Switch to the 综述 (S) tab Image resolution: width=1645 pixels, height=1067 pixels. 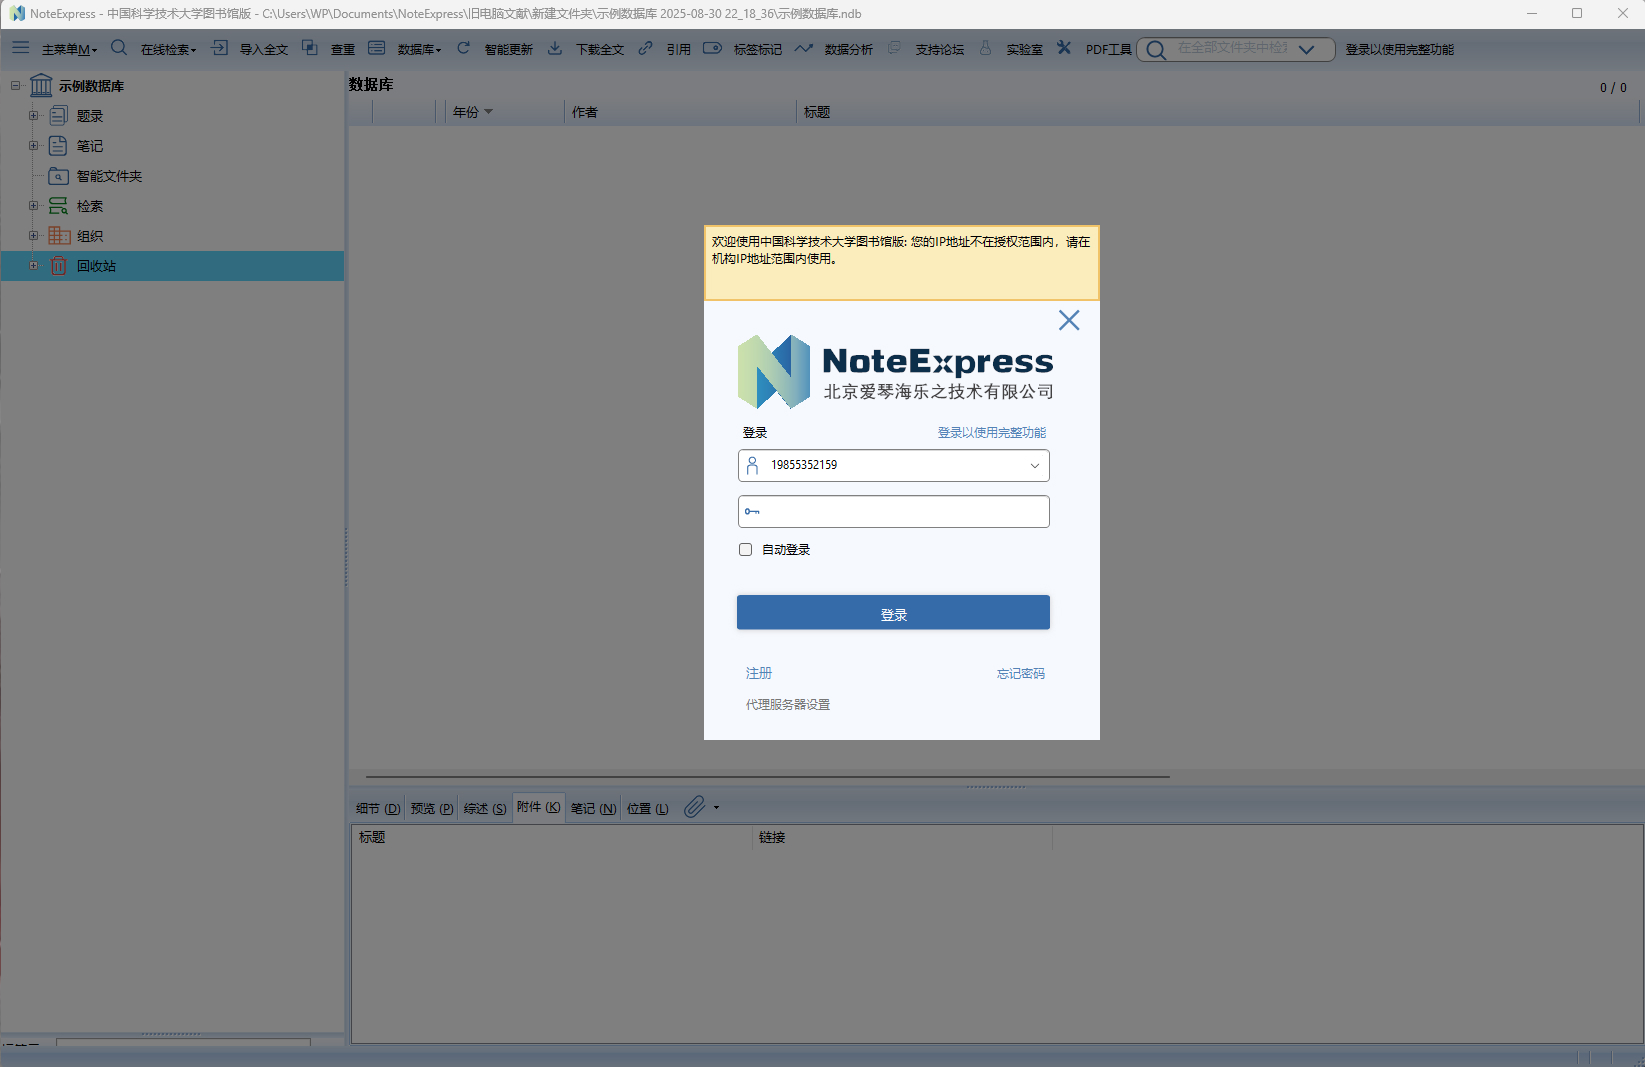pos(485,808)
